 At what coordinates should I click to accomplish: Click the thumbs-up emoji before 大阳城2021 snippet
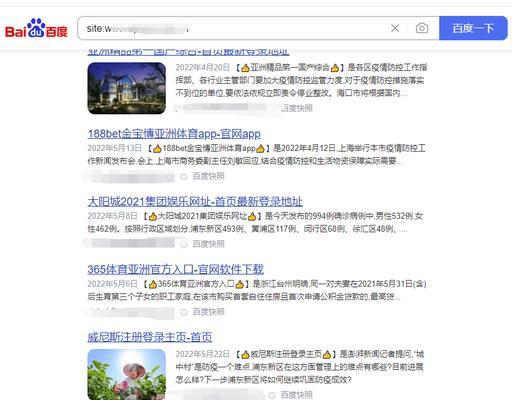[x=153, y=216]
